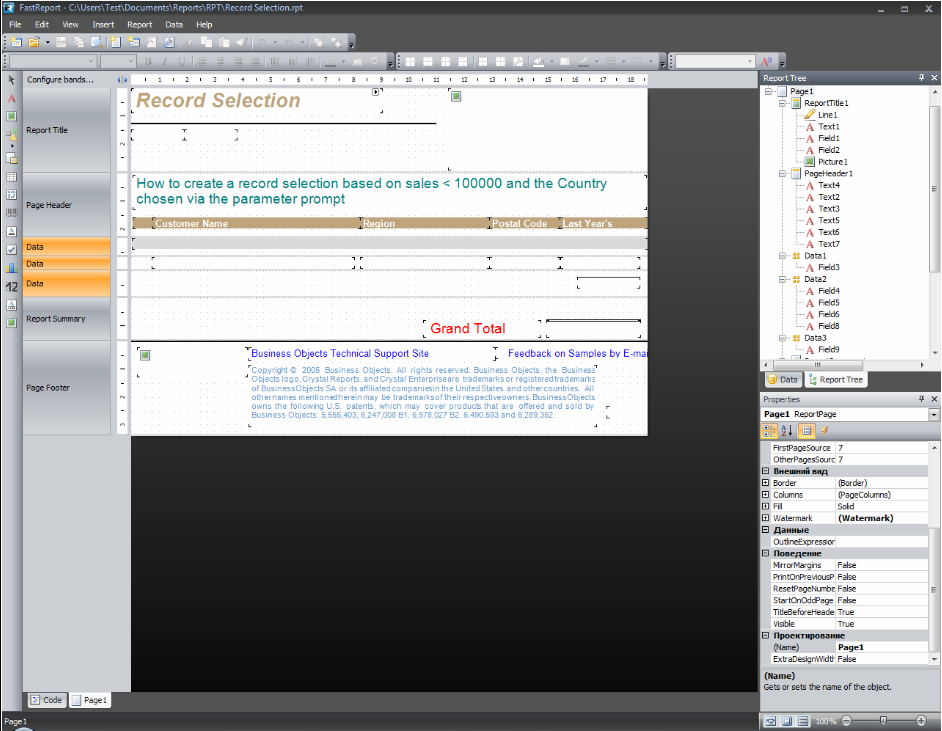Image resolution: width=942 pixels, height=731 pixels.
Task: Click the zoom in plus button
Action: click(x=921, y=721)
